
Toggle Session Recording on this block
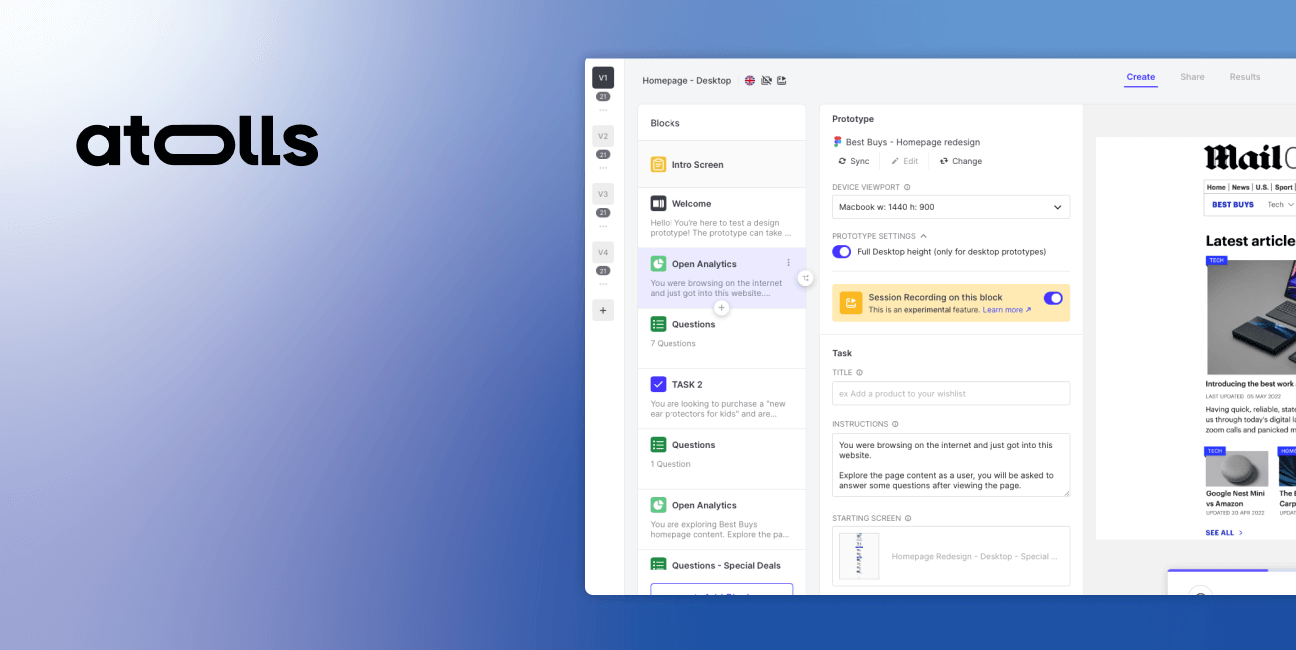point(1053,298)
